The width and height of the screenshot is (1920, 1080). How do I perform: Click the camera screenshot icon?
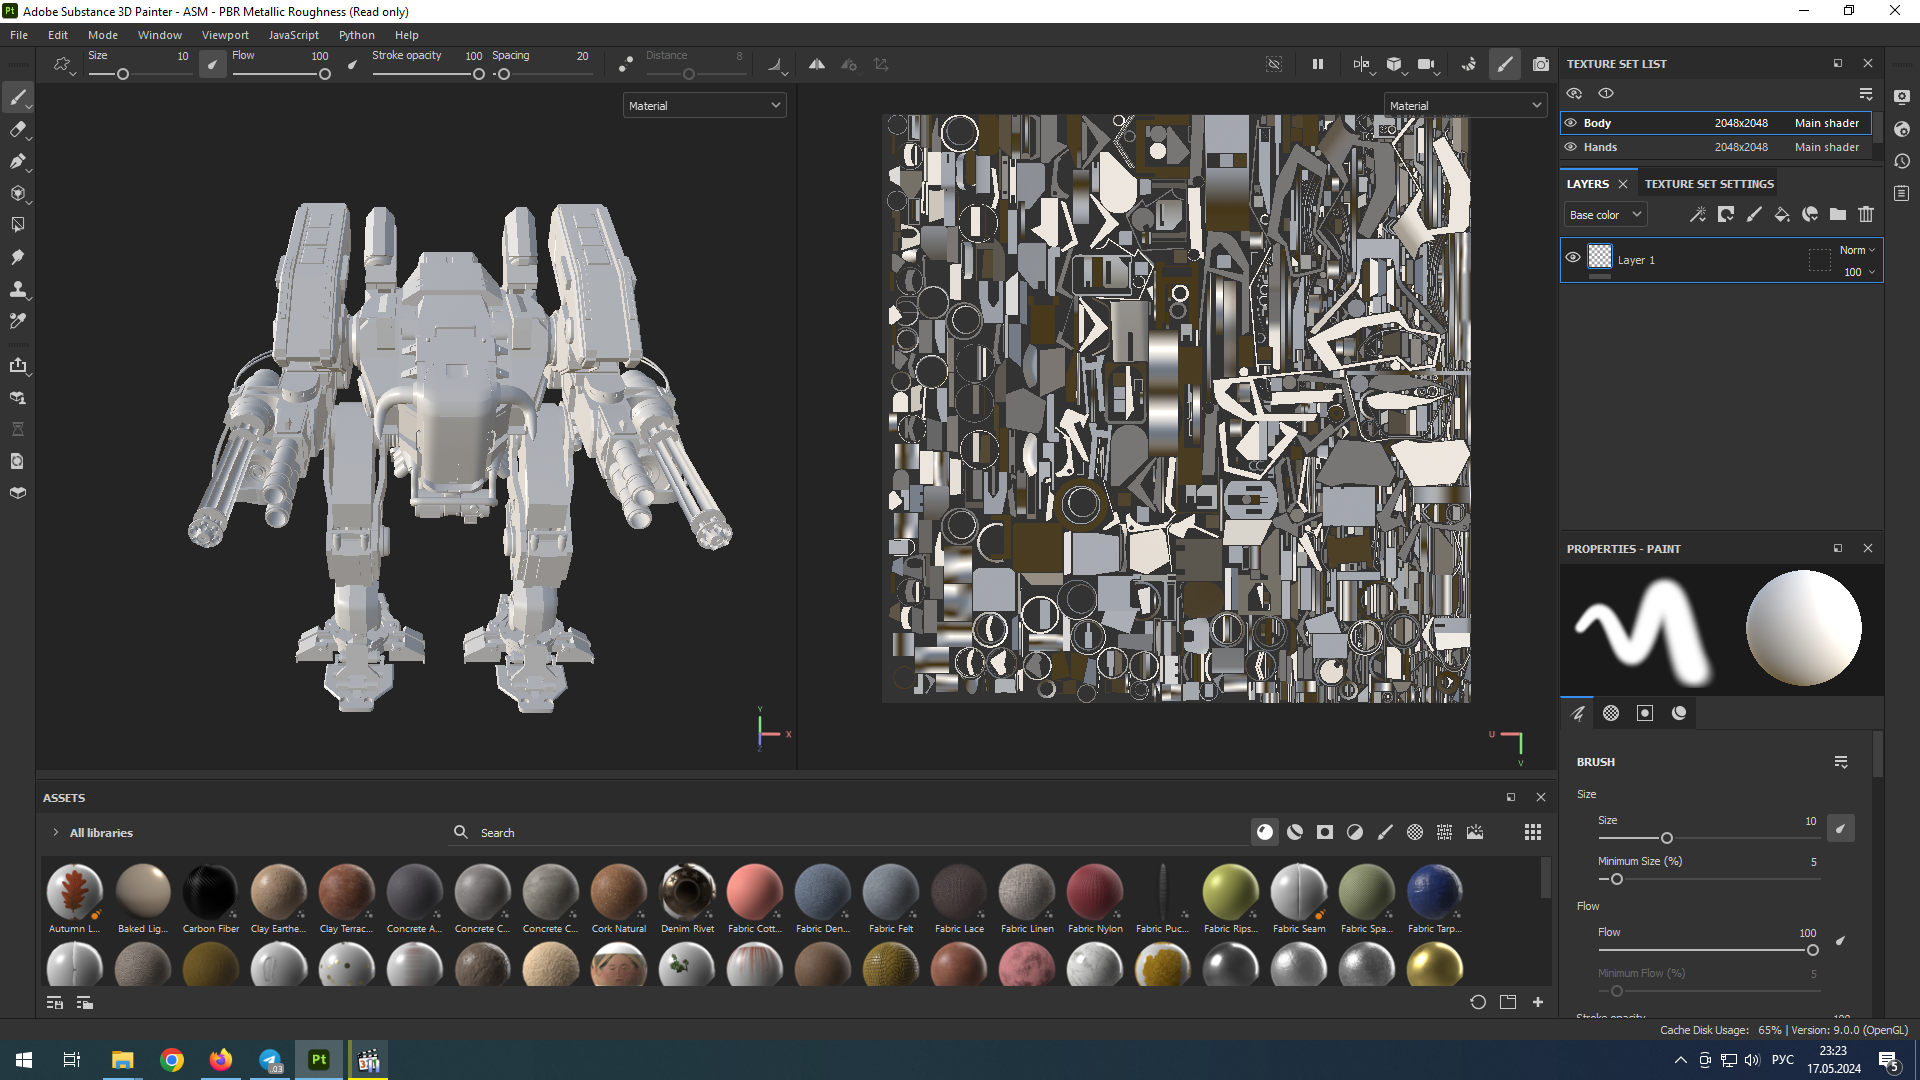[x=1541, y=64]
